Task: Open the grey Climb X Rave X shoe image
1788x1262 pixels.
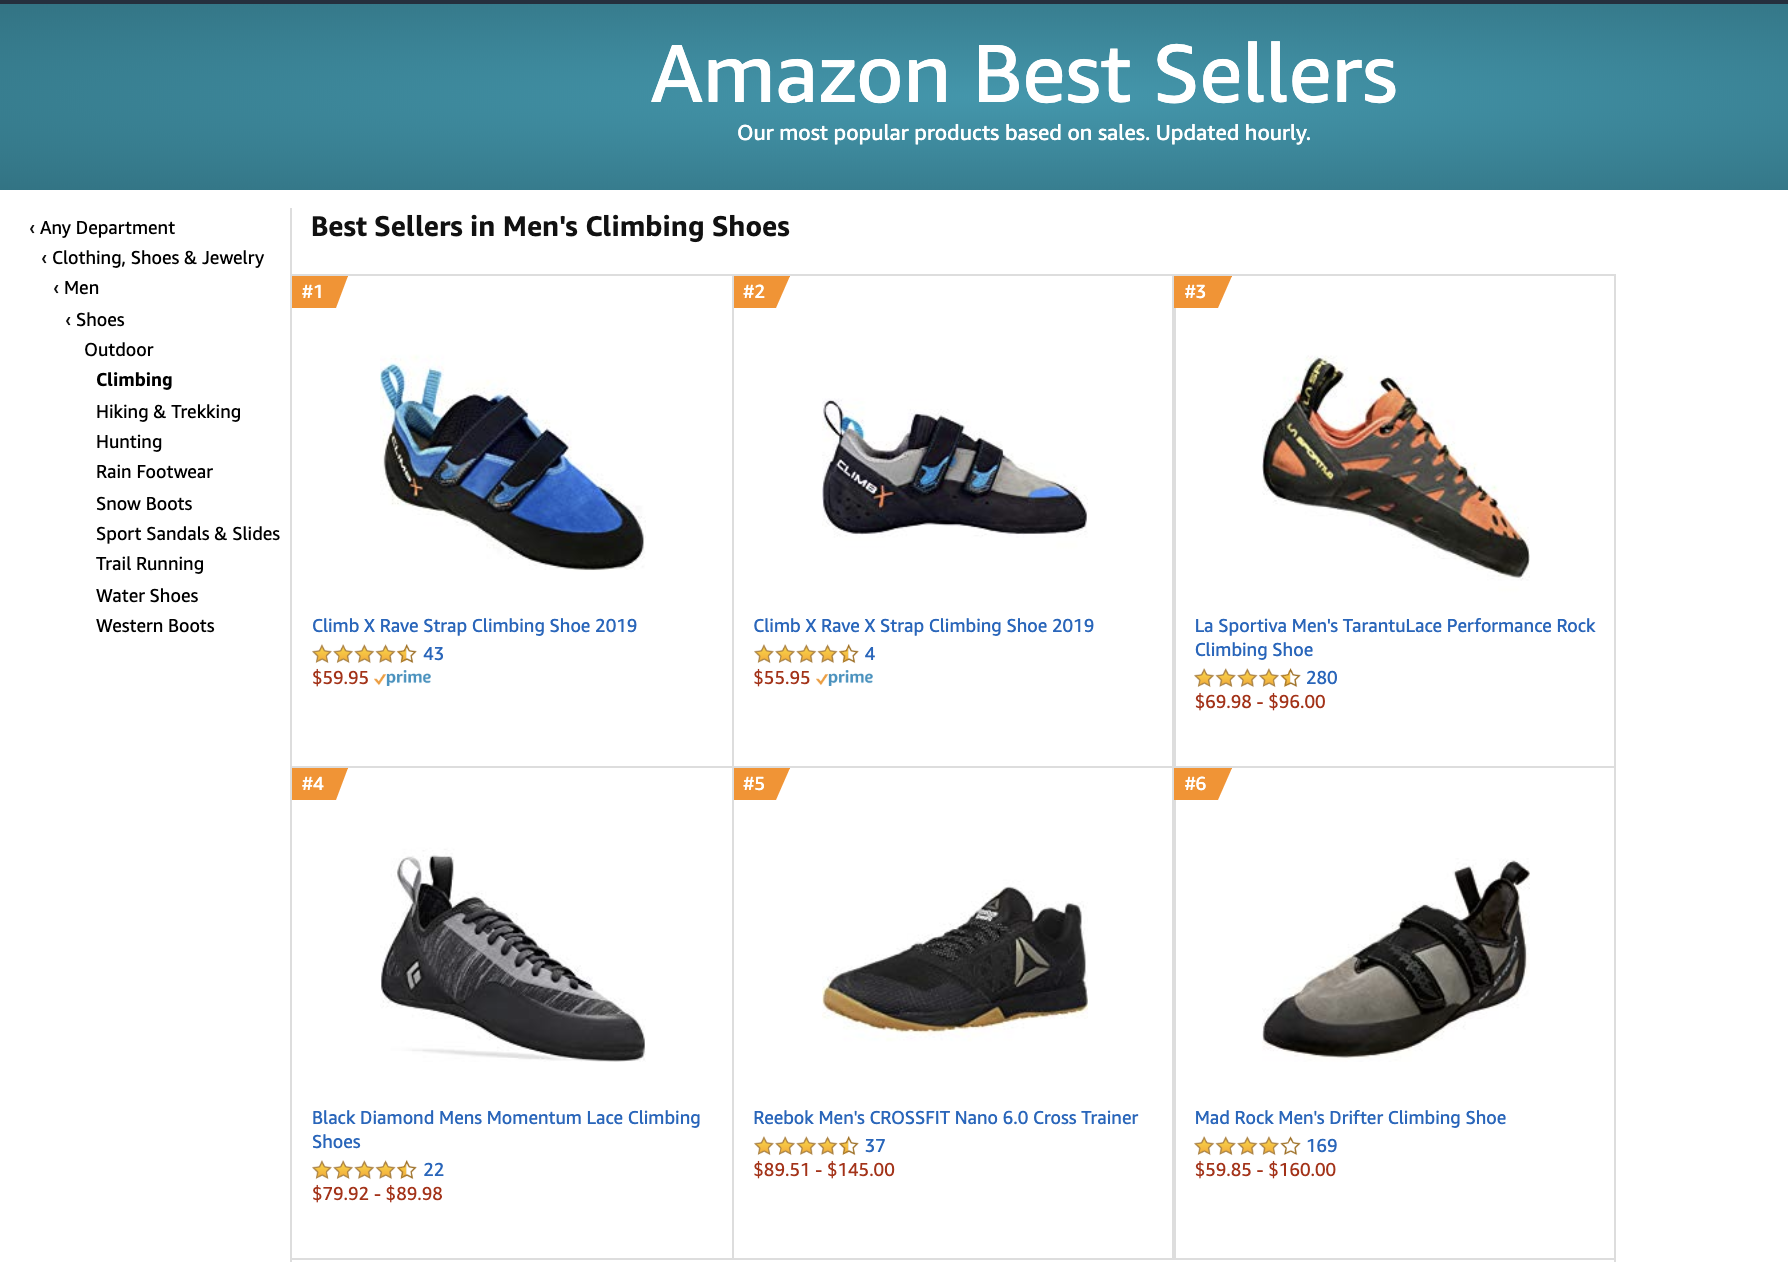Action: point(954,468)
